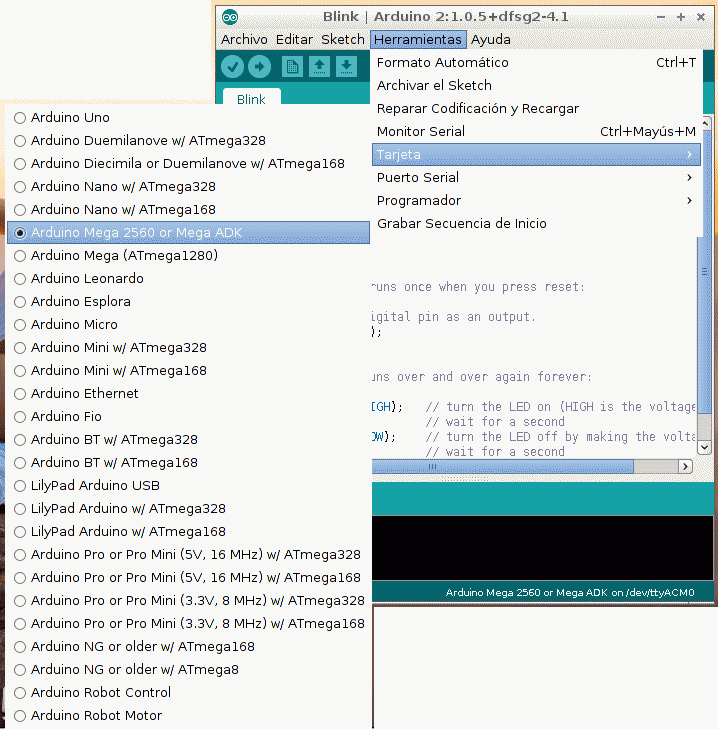Screen dimensions: 718x729
Task: Click the editor horizontal scrollbar right arrow
Action: pos(685,467)
